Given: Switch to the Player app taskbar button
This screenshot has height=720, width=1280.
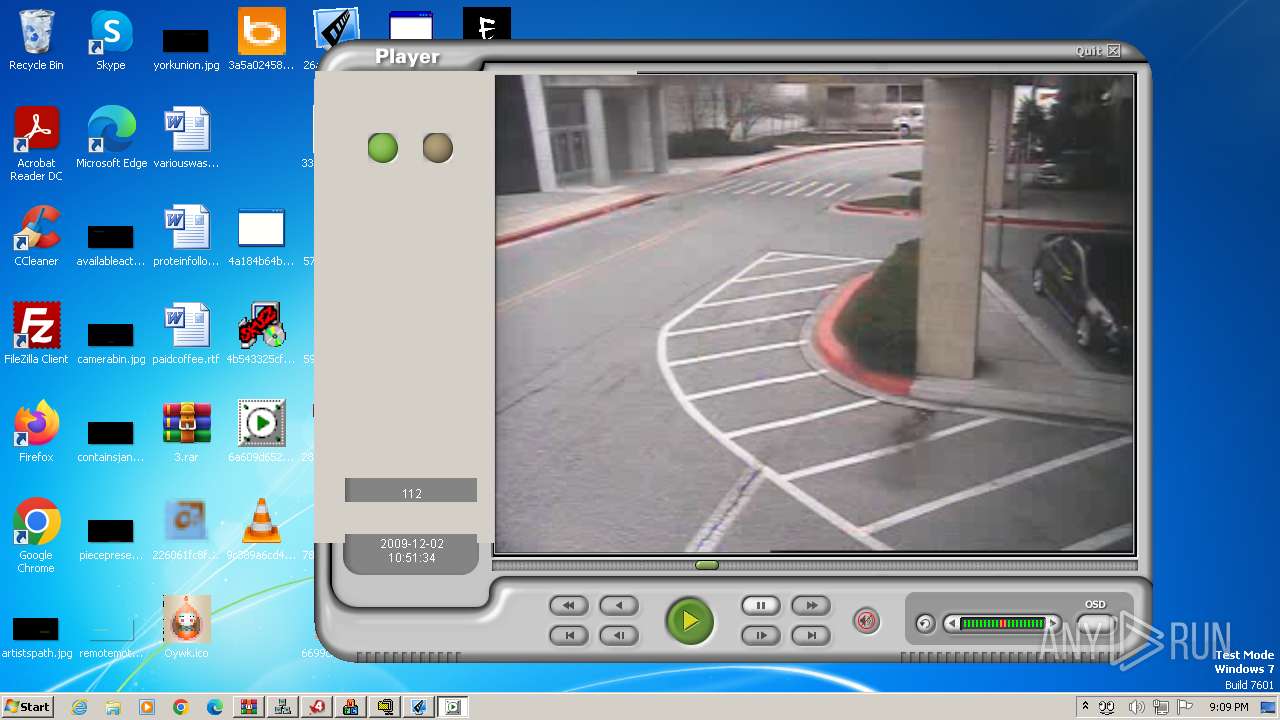Looking at the screenshot, I should (453, 707).
